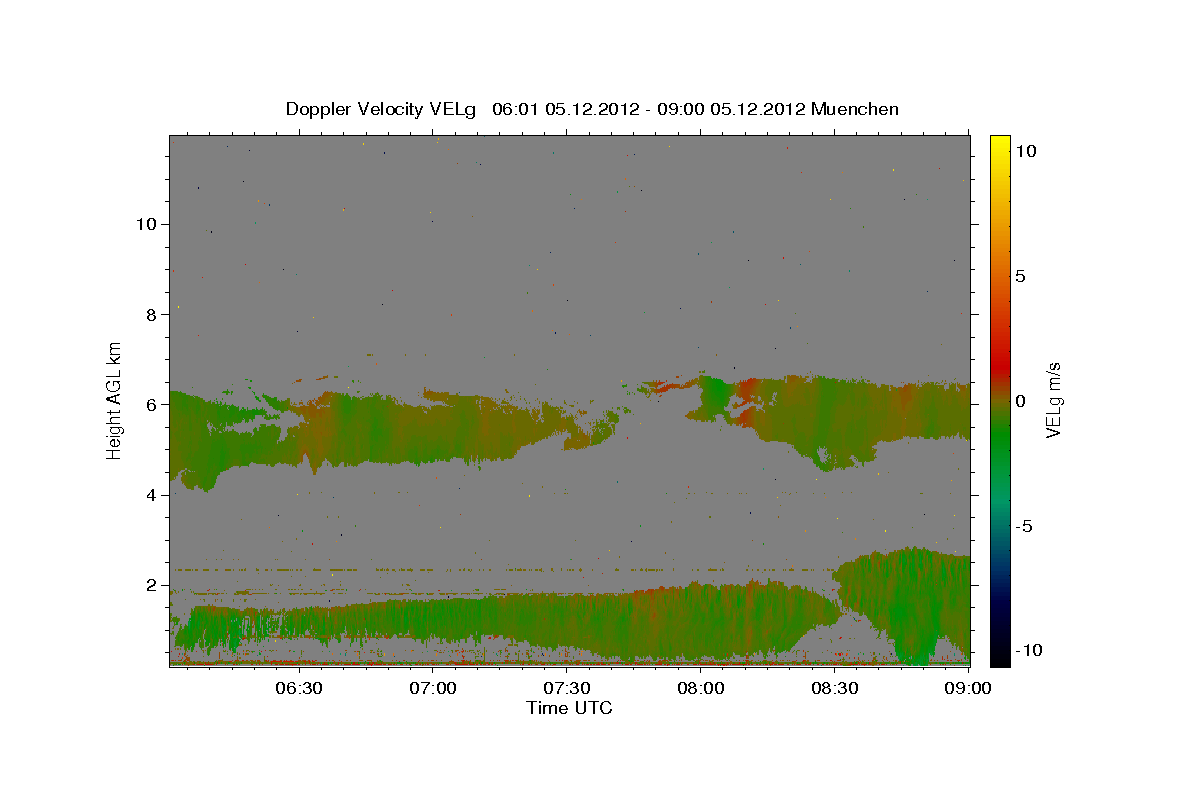Screen dimensions: 1200x800
Task: Click the 09:00 time tick label
Action: click(x=967, y=689)
